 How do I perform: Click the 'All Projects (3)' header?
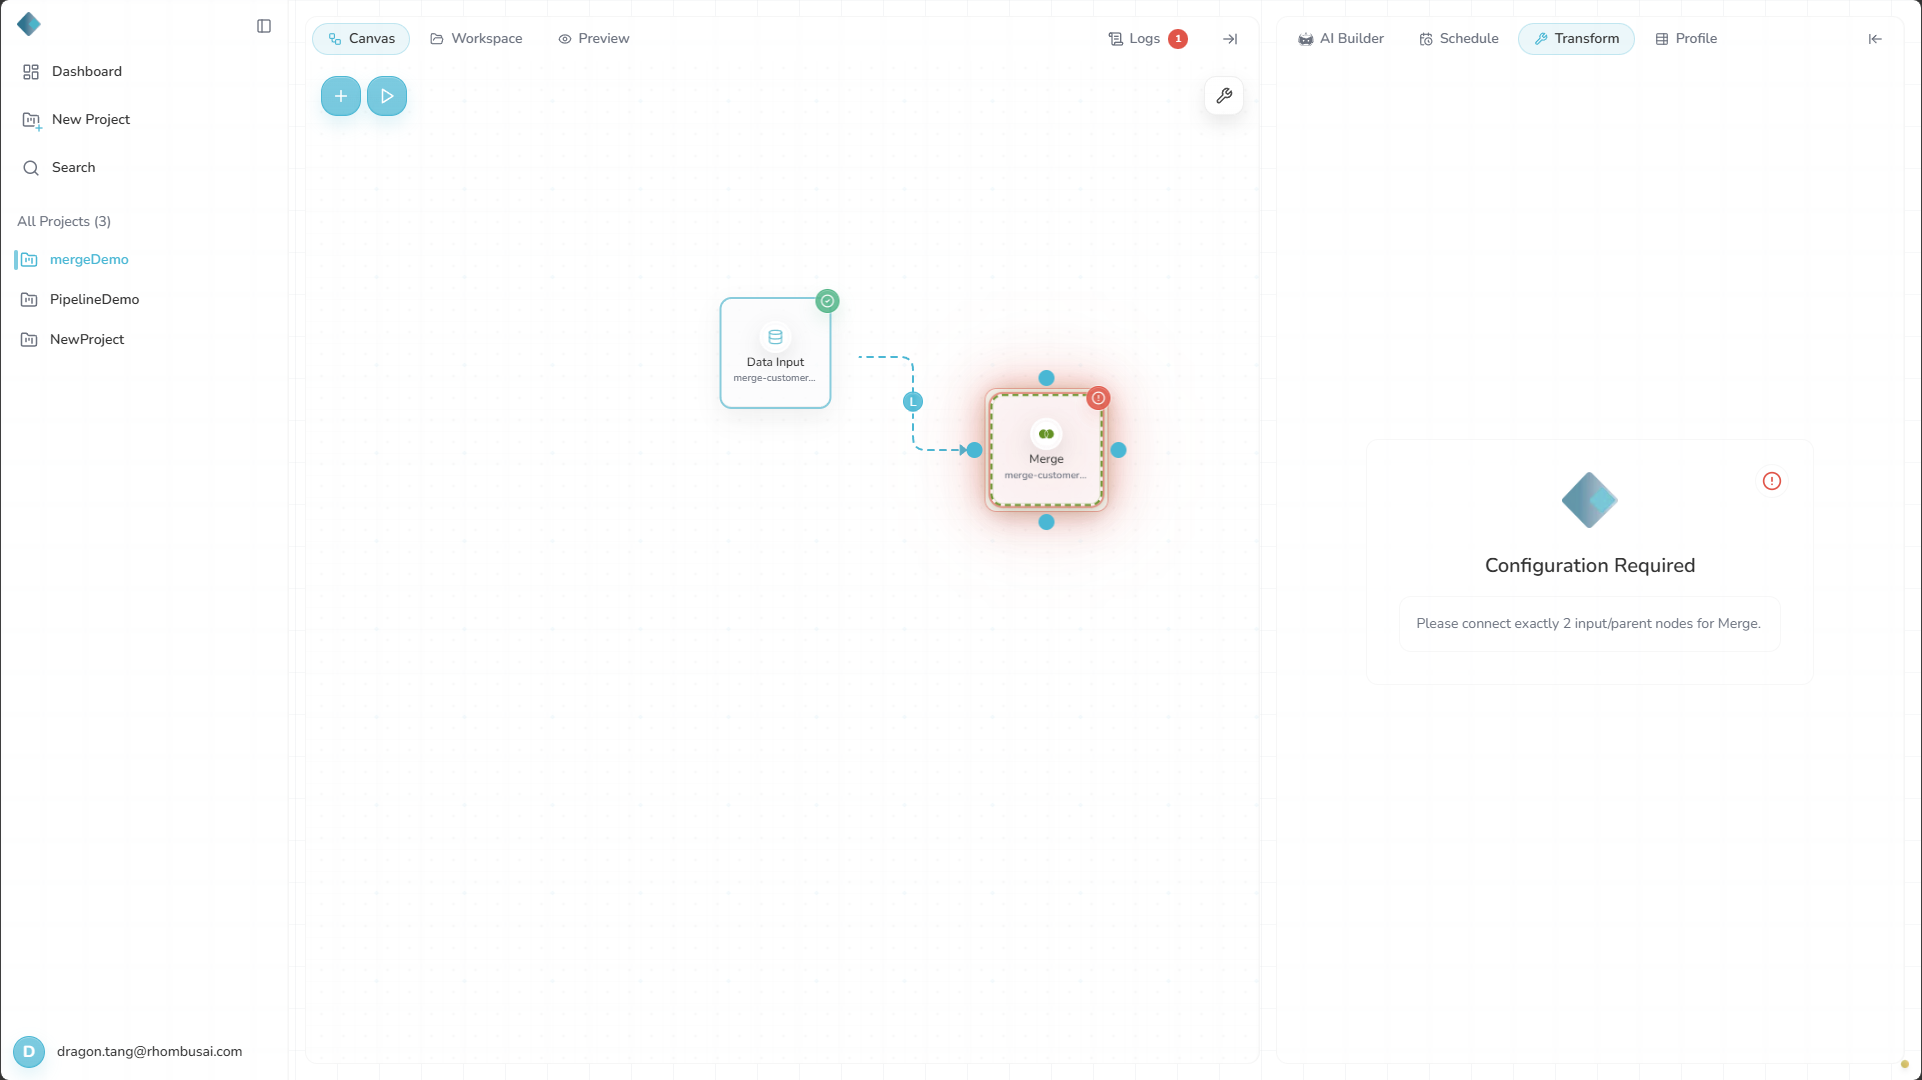tap(64, 222)
